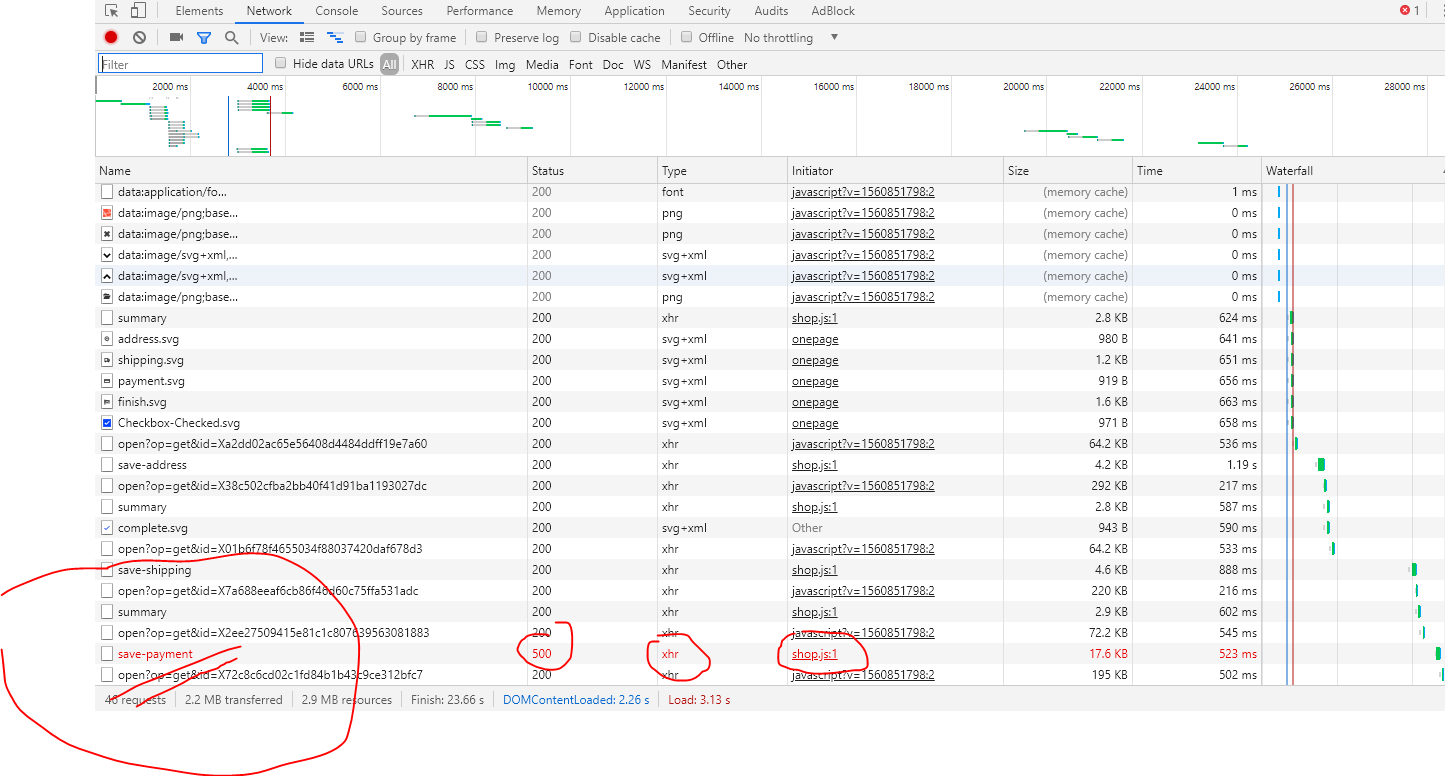
Task: Open onepage initiator of address.svg
Action: [815, 339]
